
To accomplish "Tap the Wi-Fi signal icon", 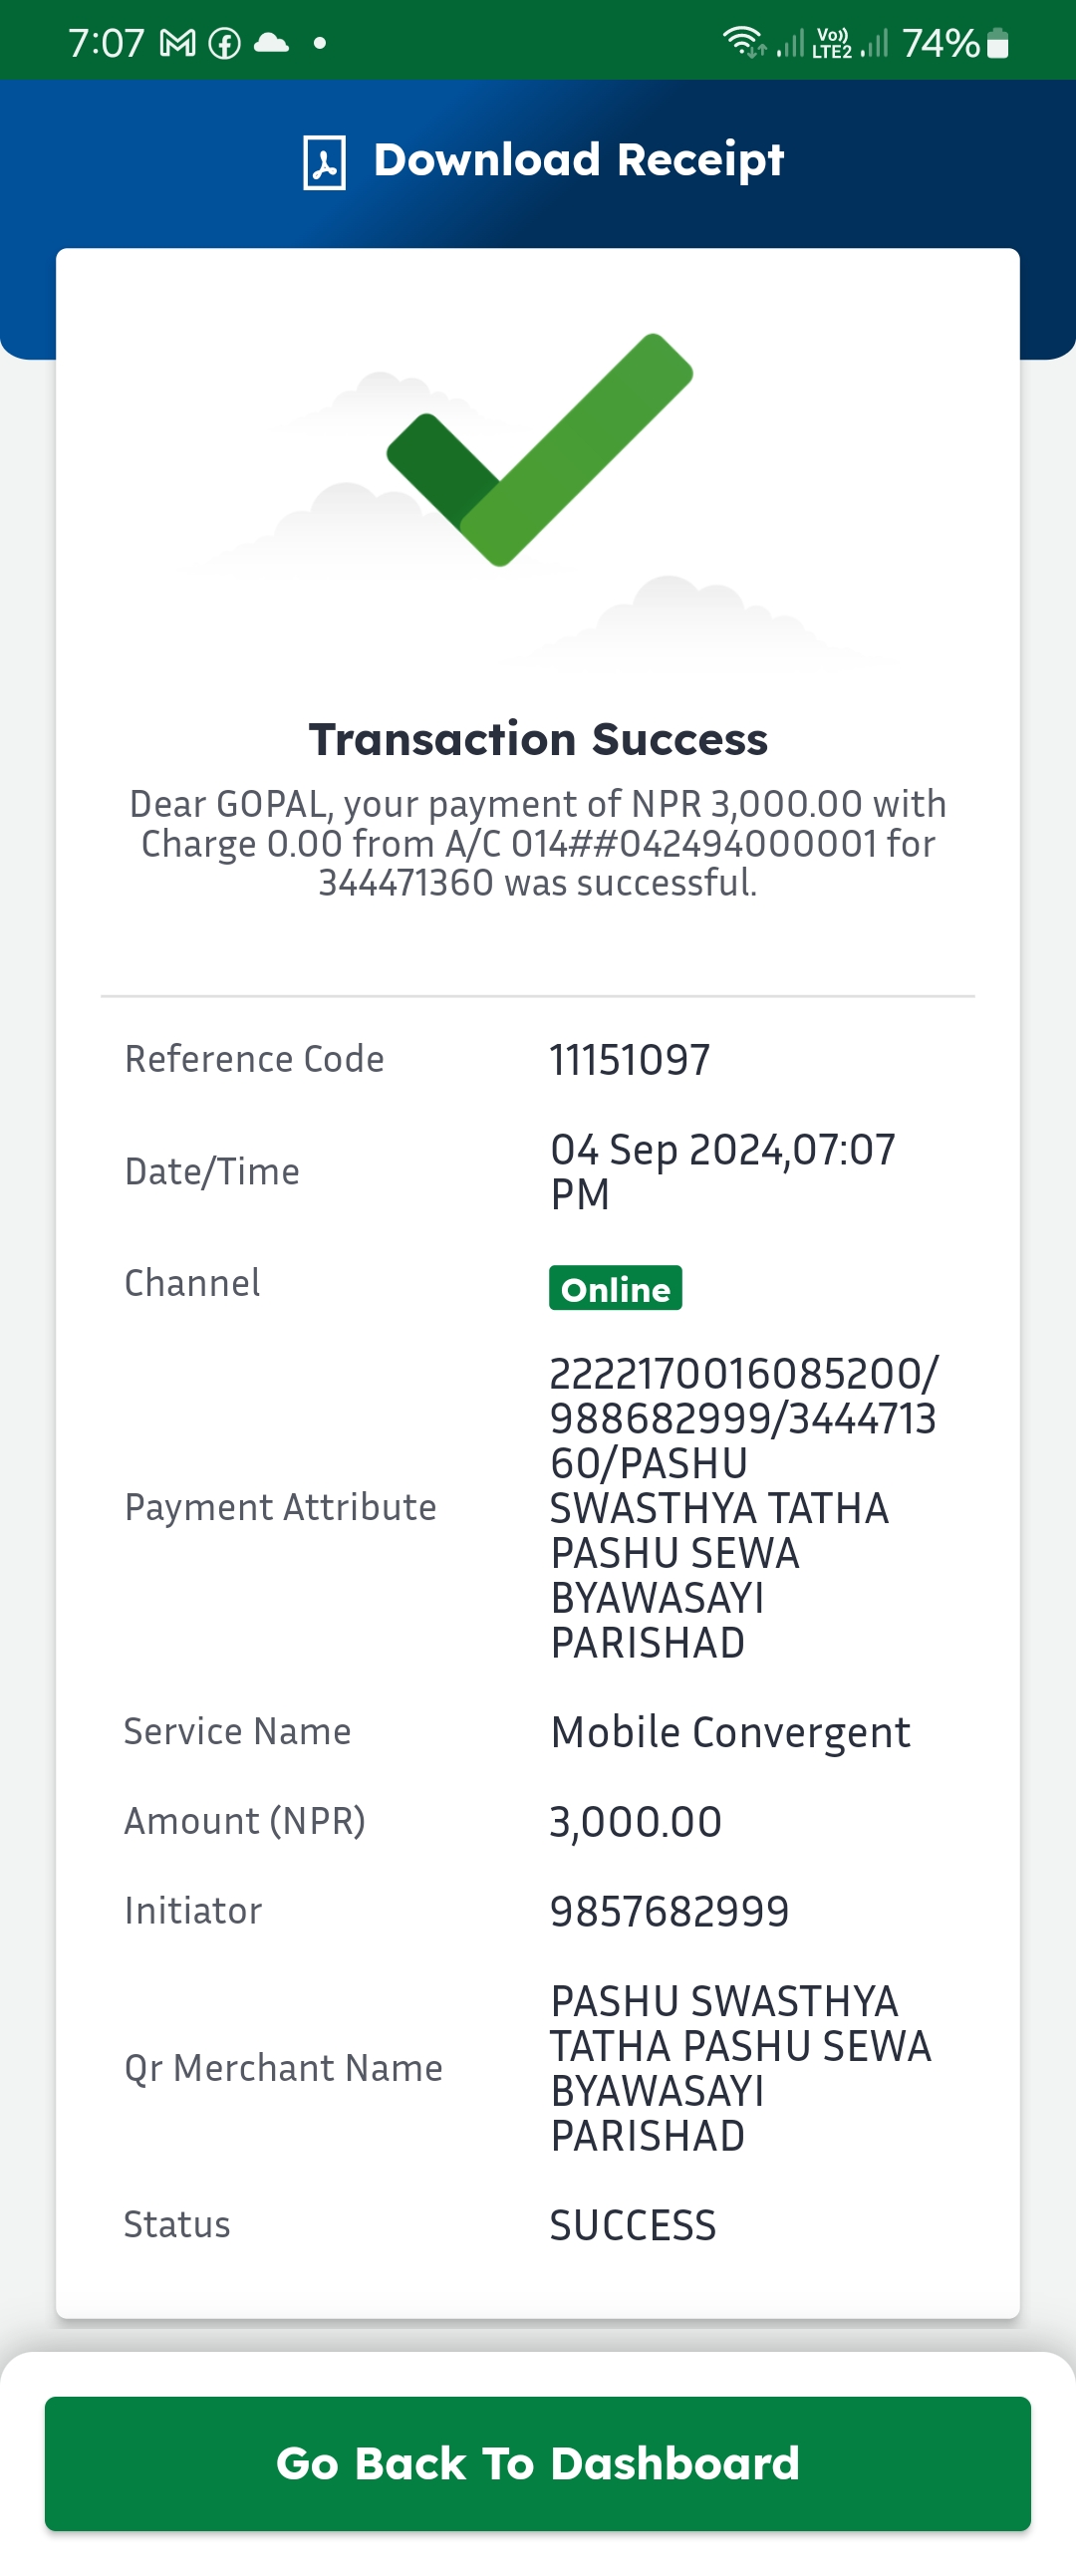I will click(745, 42).
